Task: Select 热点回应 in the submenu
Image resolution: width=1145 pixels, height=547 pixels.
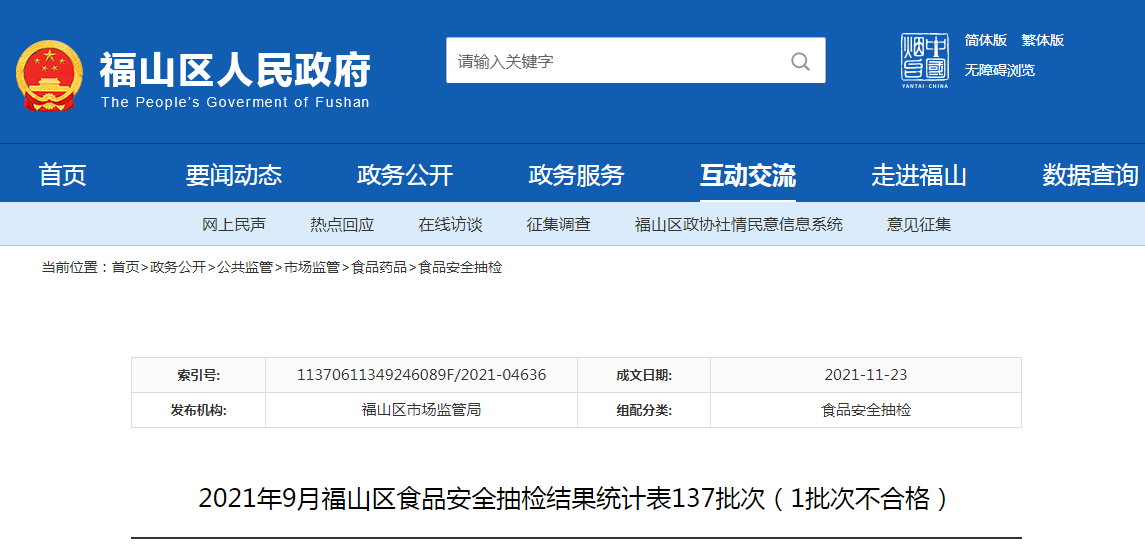Action: tap(342, 225)
